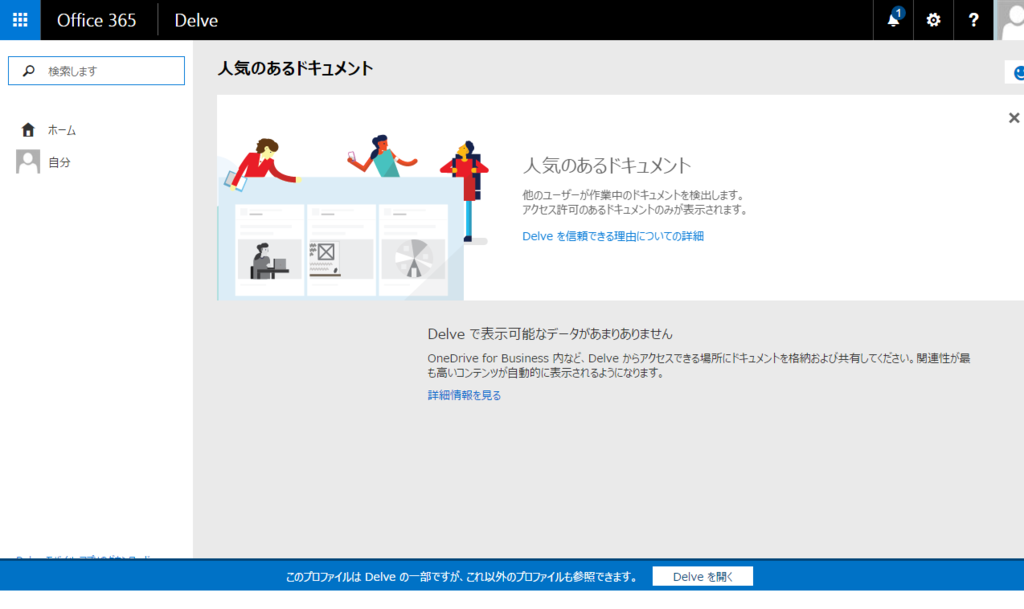This screenshot has width=1024, height=609.
Task: Open the Office 365 app launcher grid
Action: point(20,20)
